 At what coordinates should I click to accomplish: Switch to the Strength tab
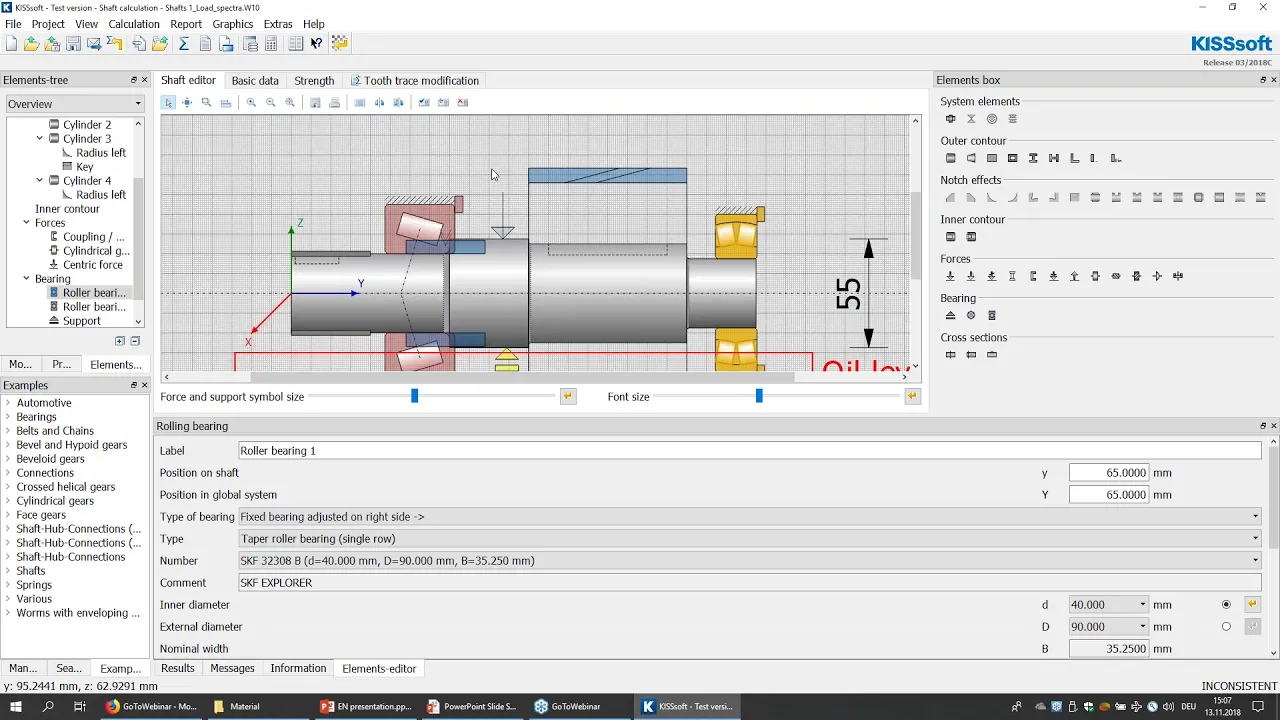click(x=314, y=81)
